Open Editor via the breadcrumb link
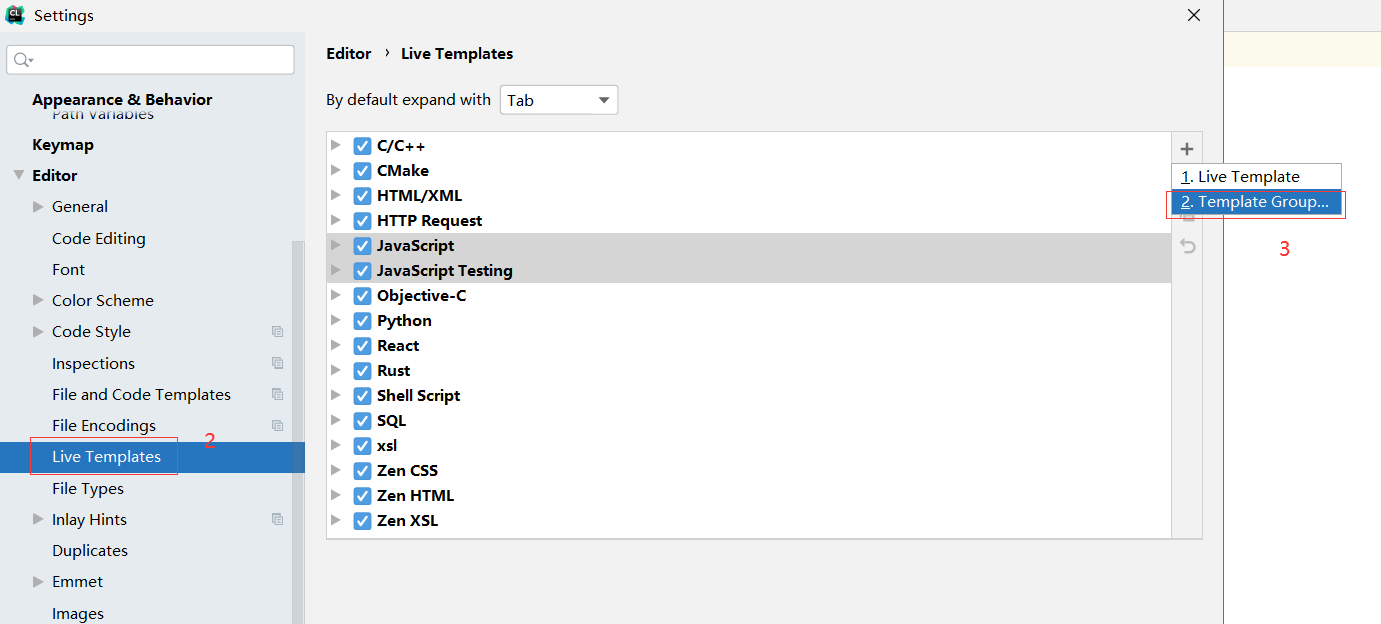 (x=348, y=53)
